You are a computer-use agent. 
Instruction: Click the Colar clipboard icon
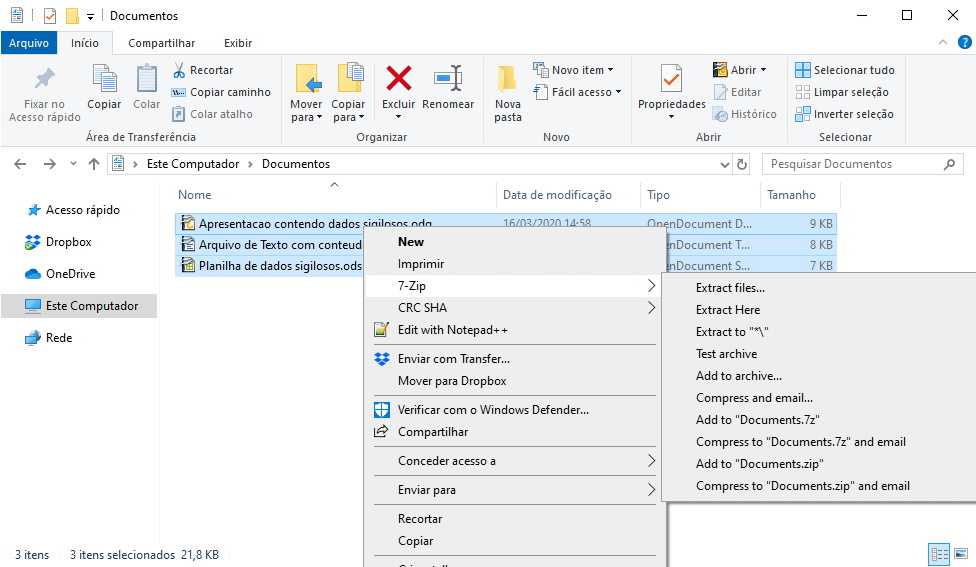point(146,78)
